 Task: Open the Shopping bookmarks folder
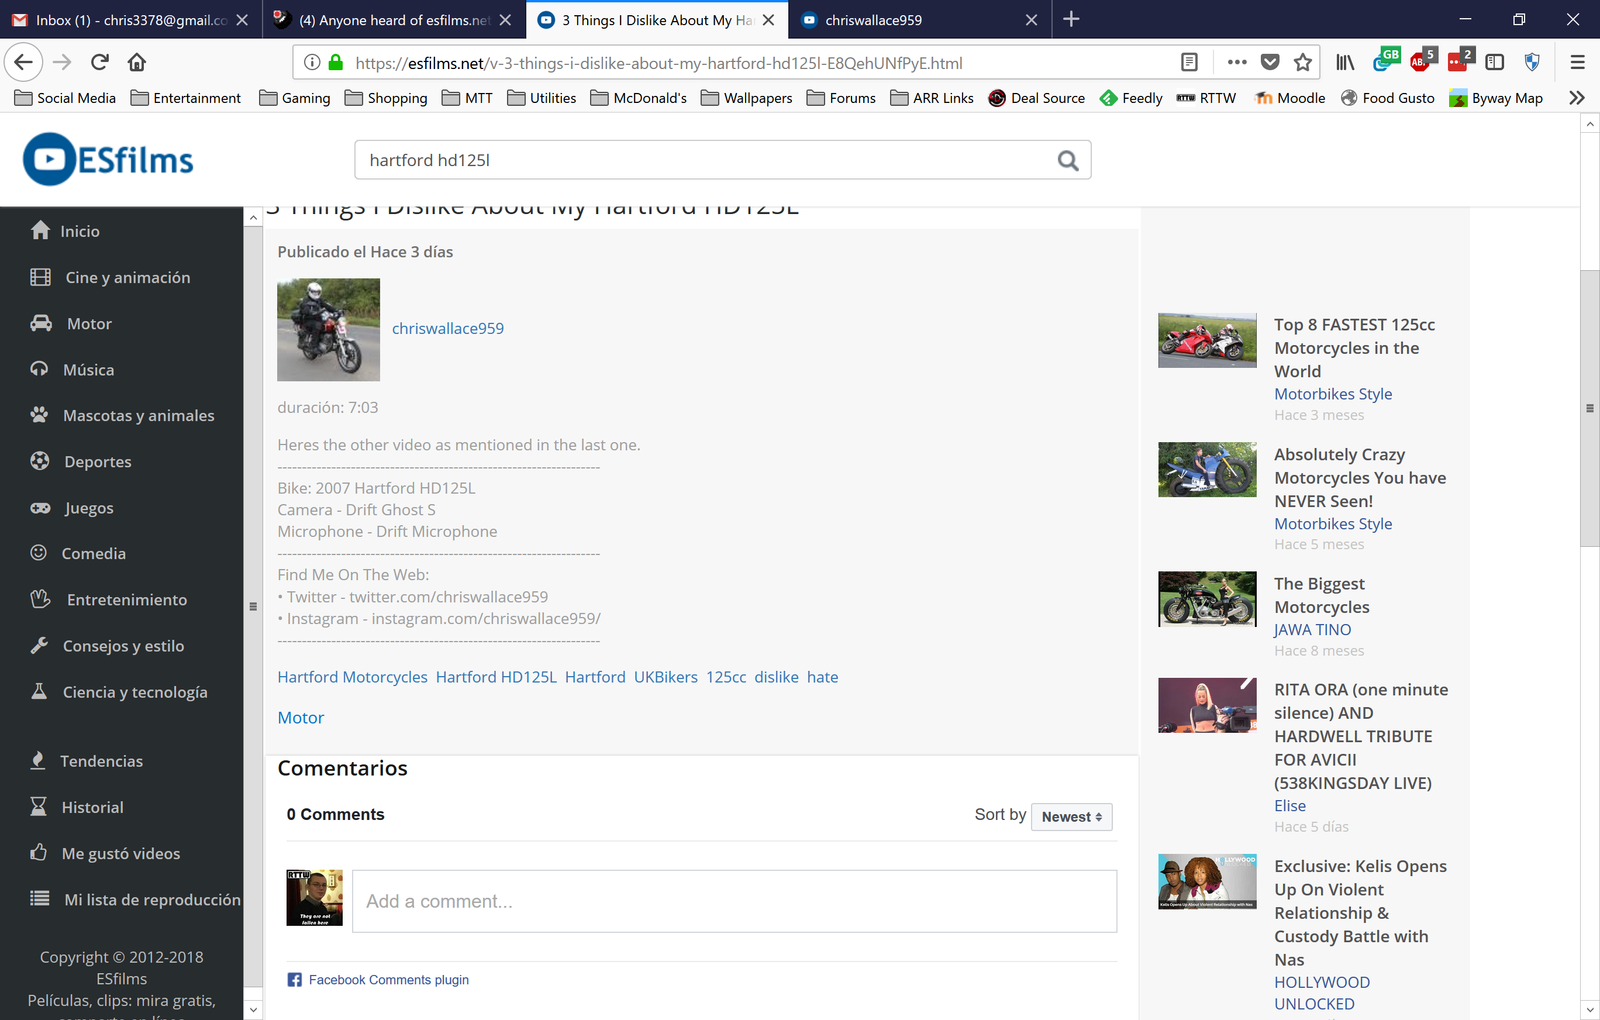pyautogui.click(x=386, y=98)
